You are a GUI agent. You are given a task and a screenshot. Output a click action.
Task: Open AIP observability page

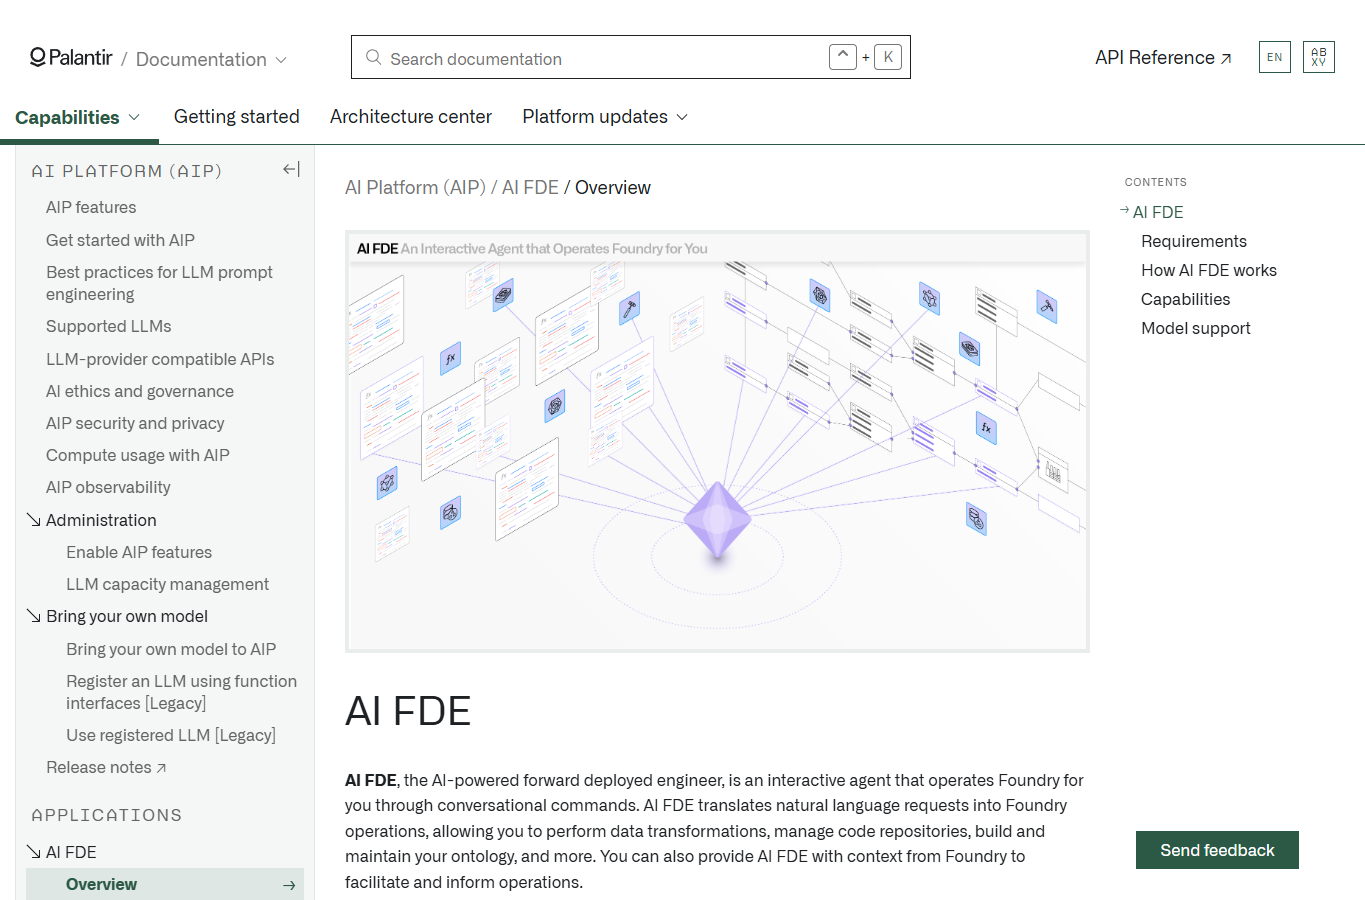pyautogui.click(x=108, y=487)
